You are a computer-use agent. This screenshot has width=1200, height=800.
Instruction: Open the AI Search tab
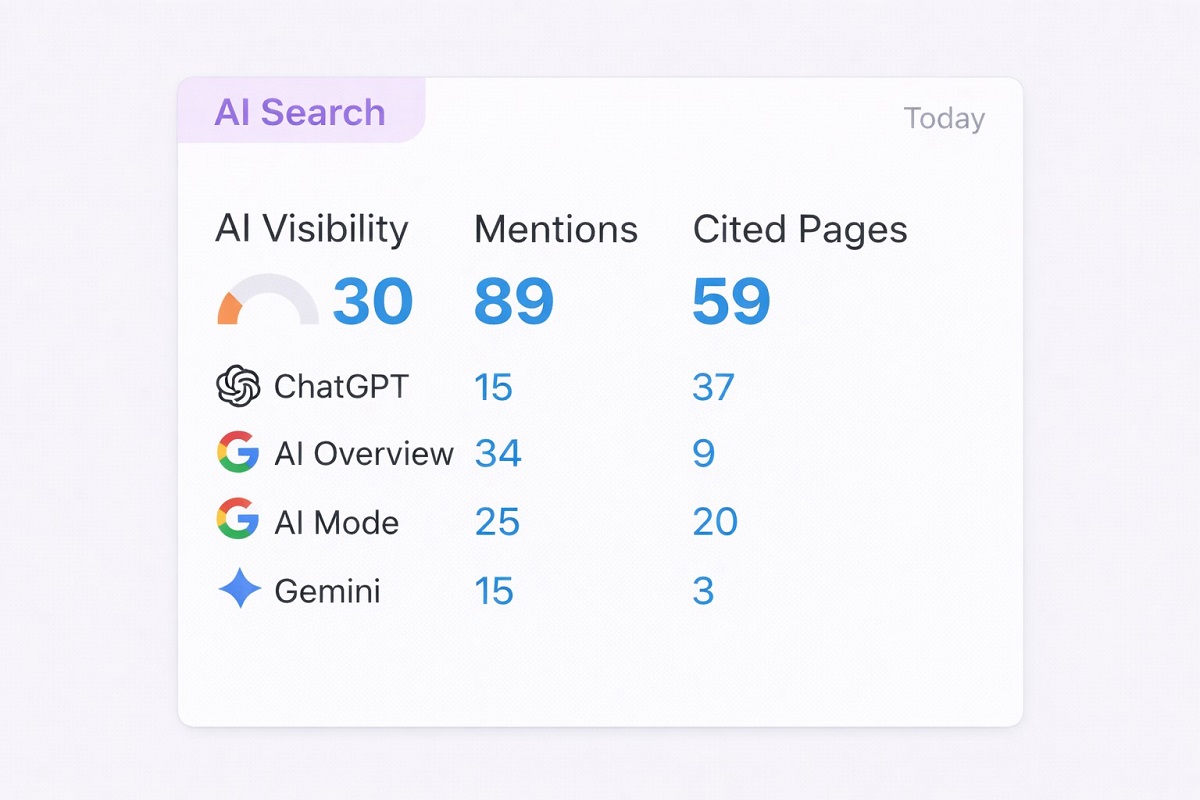point(300,112)
